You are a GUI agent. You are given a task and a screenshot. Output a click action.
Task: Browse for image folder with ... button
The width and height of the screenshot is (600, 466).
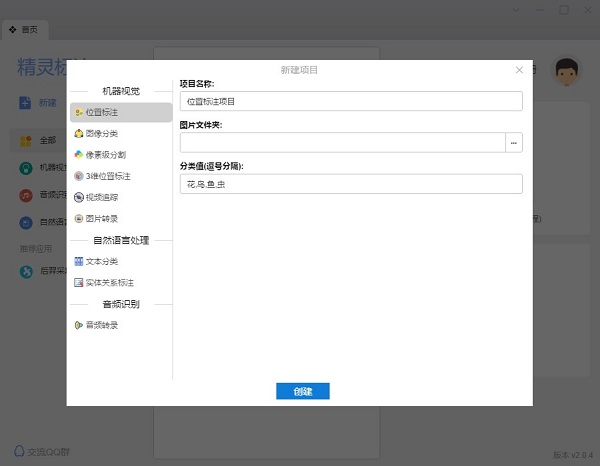(514, 143)
